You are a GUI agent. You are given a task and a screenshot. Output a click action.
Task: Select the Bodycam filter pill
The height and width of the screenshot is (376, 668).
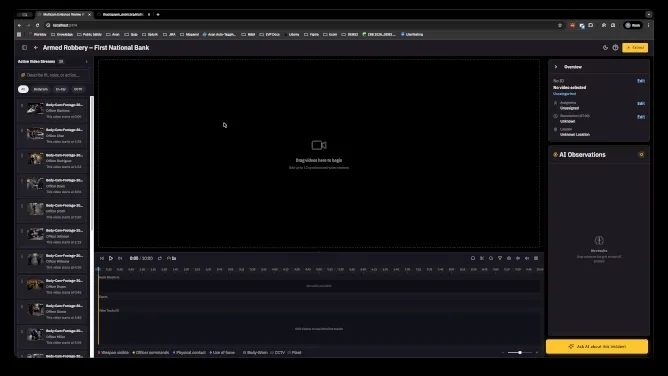click(41, 89)
